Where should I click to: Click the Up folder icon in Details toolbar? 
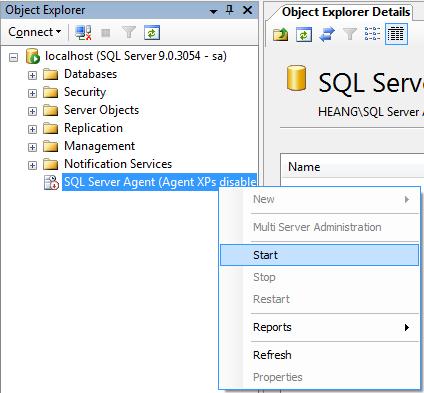(x=281, y=34)
